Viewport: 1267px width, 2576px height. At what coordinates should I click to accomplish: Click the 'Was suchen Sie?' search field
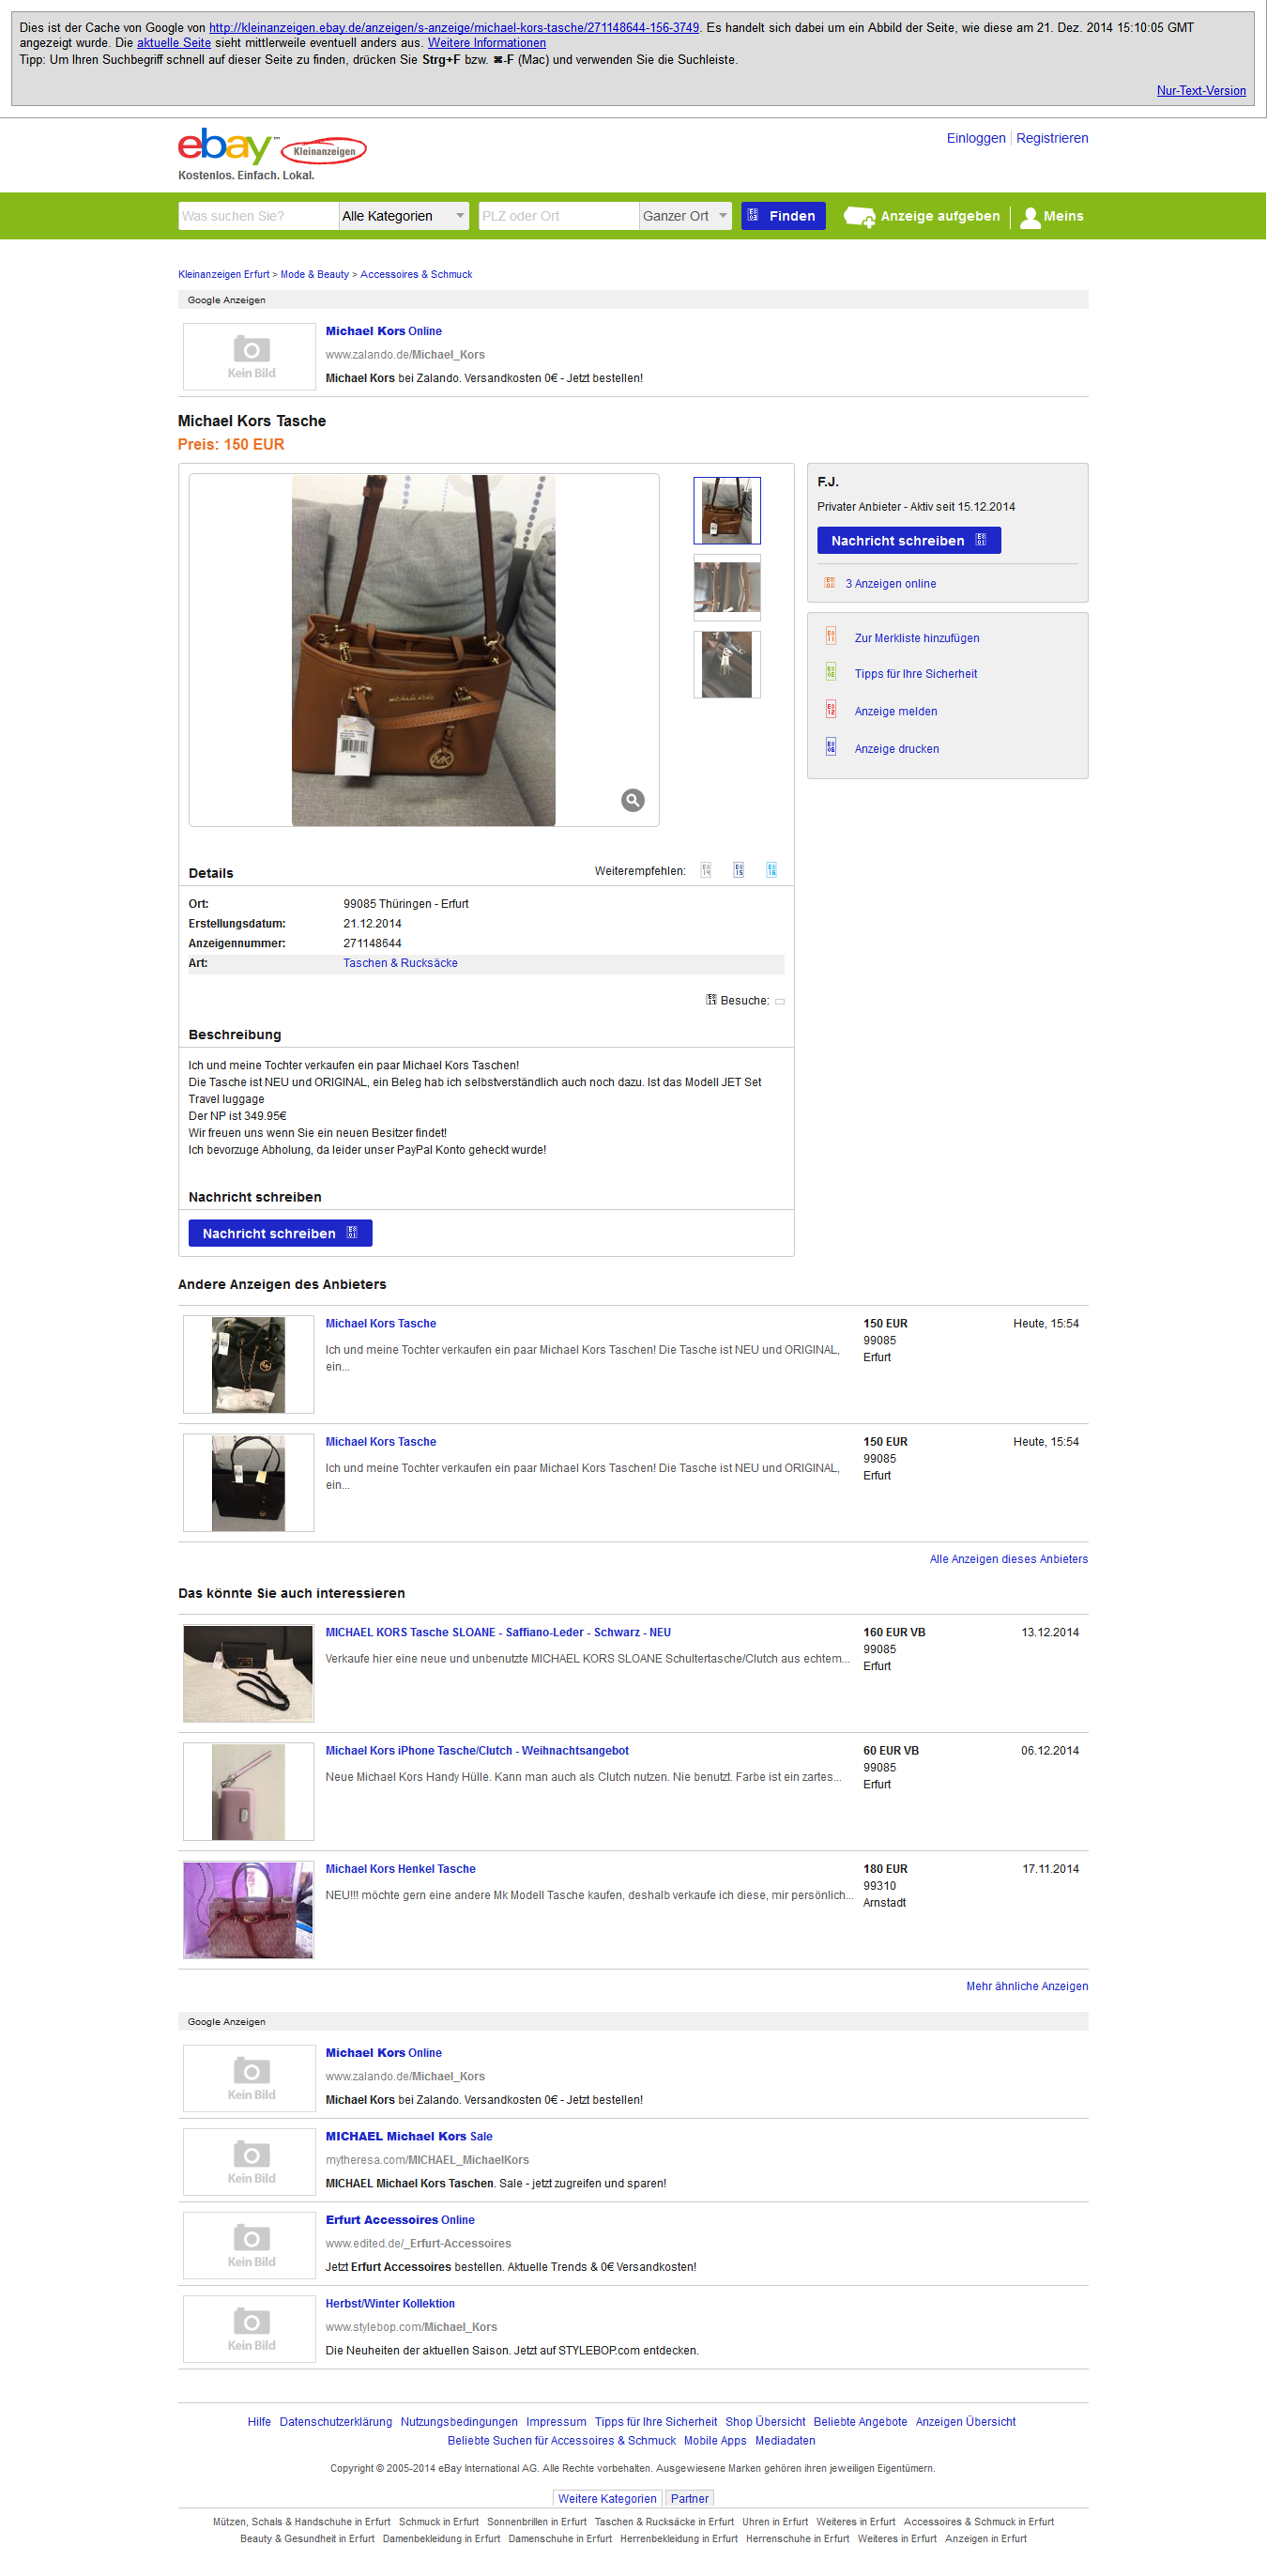258,216
